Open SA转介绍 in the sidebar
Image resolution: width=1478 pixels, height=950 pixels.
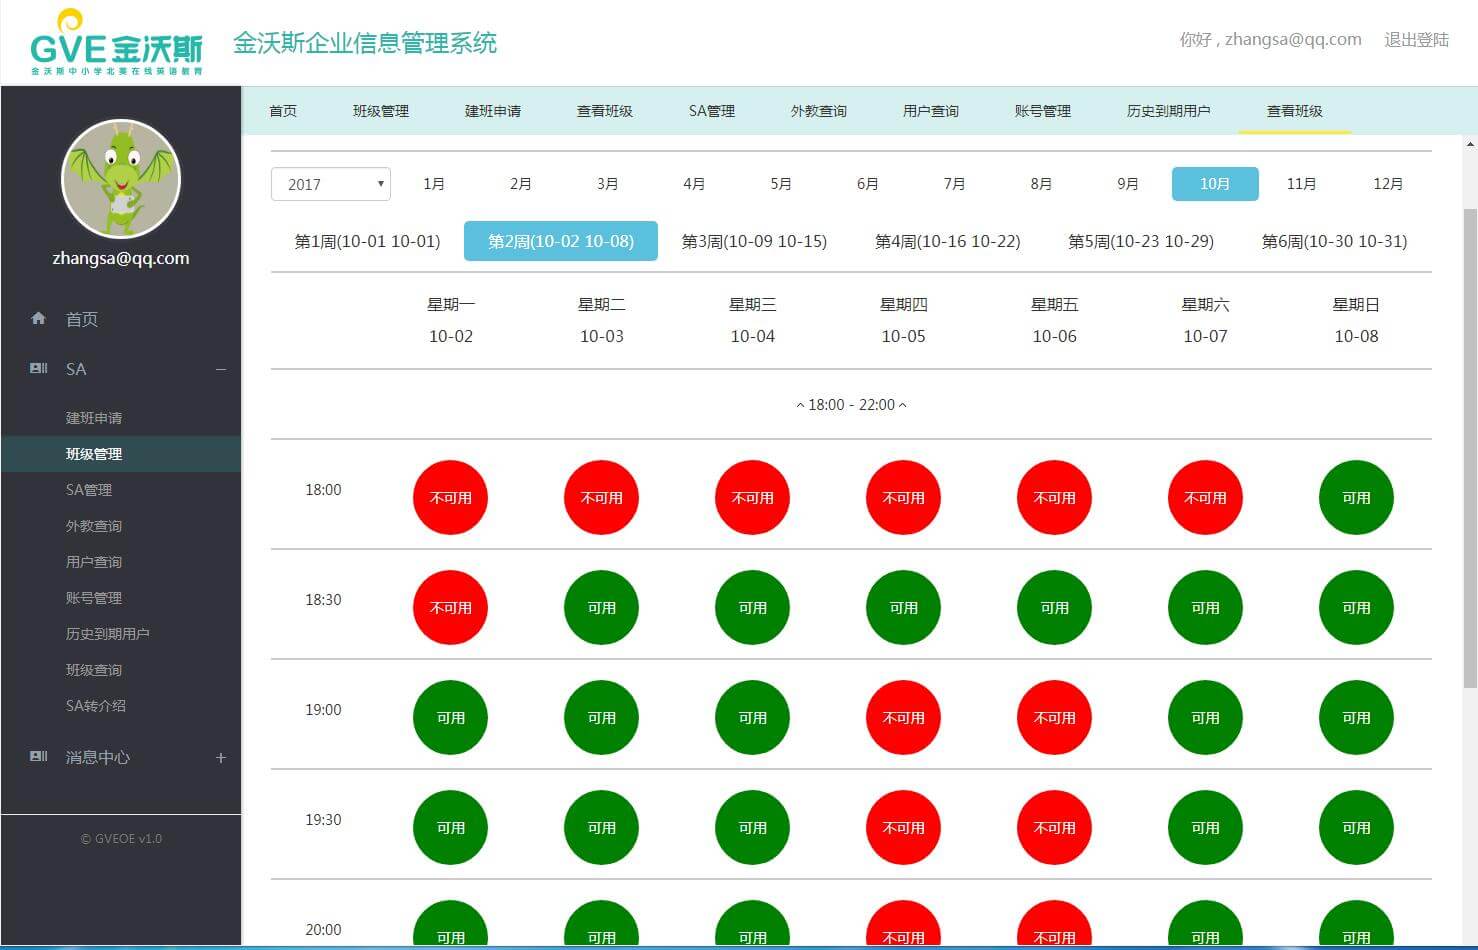click(96, 706)
